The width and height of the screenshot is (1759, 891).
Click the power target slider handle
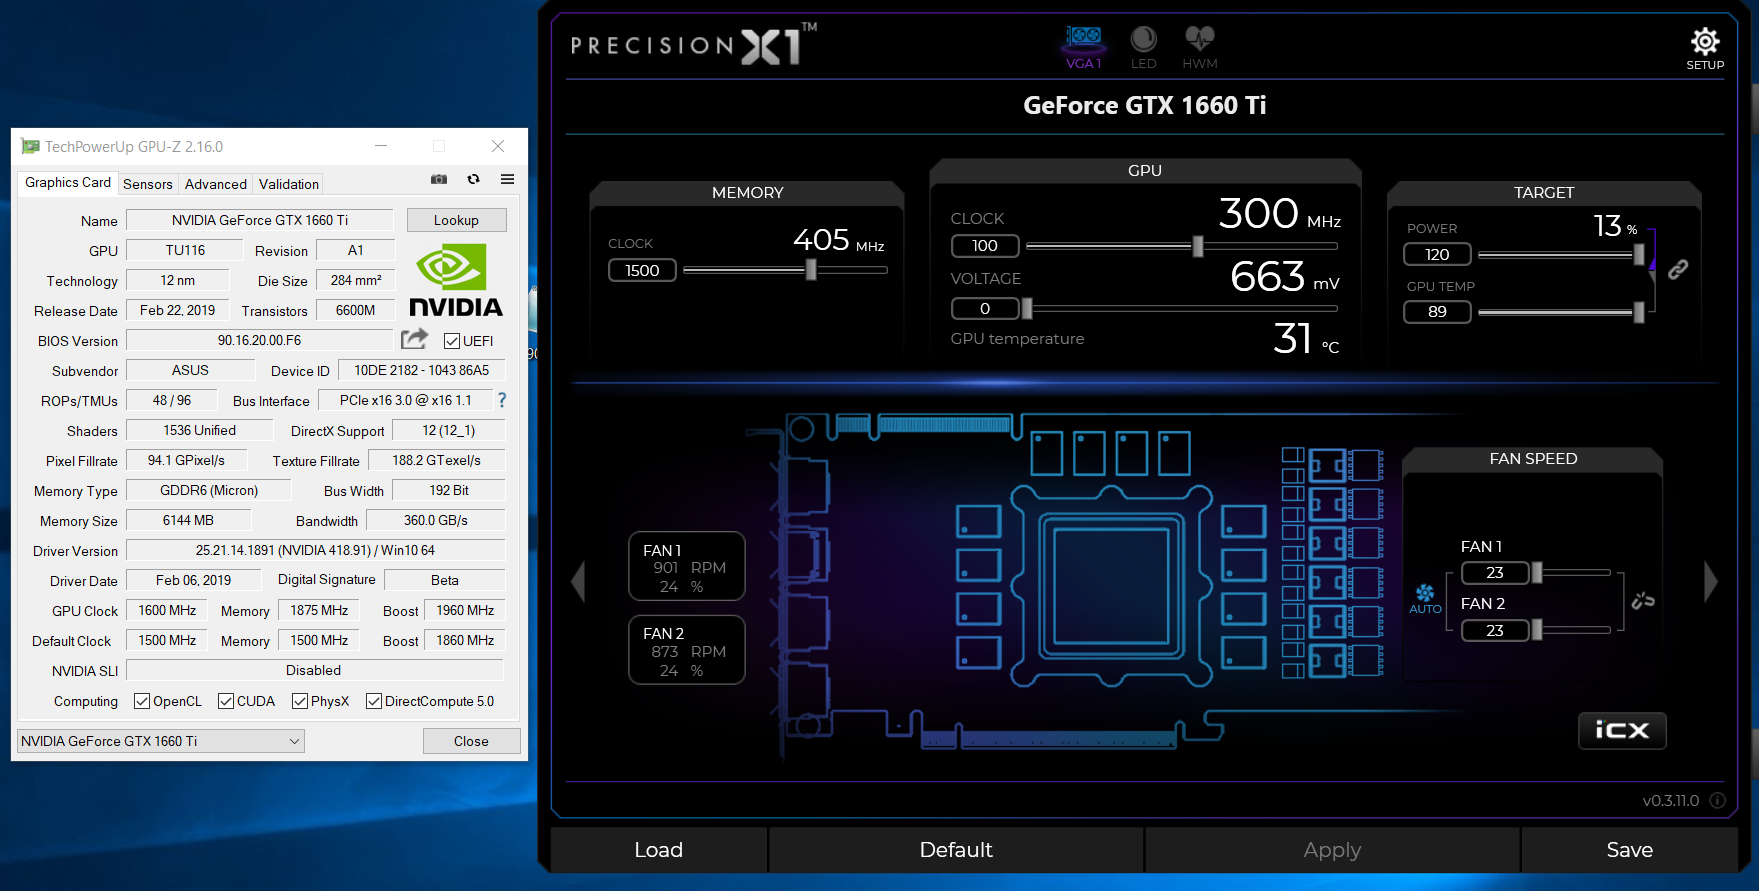click(x=1639, y=255)
